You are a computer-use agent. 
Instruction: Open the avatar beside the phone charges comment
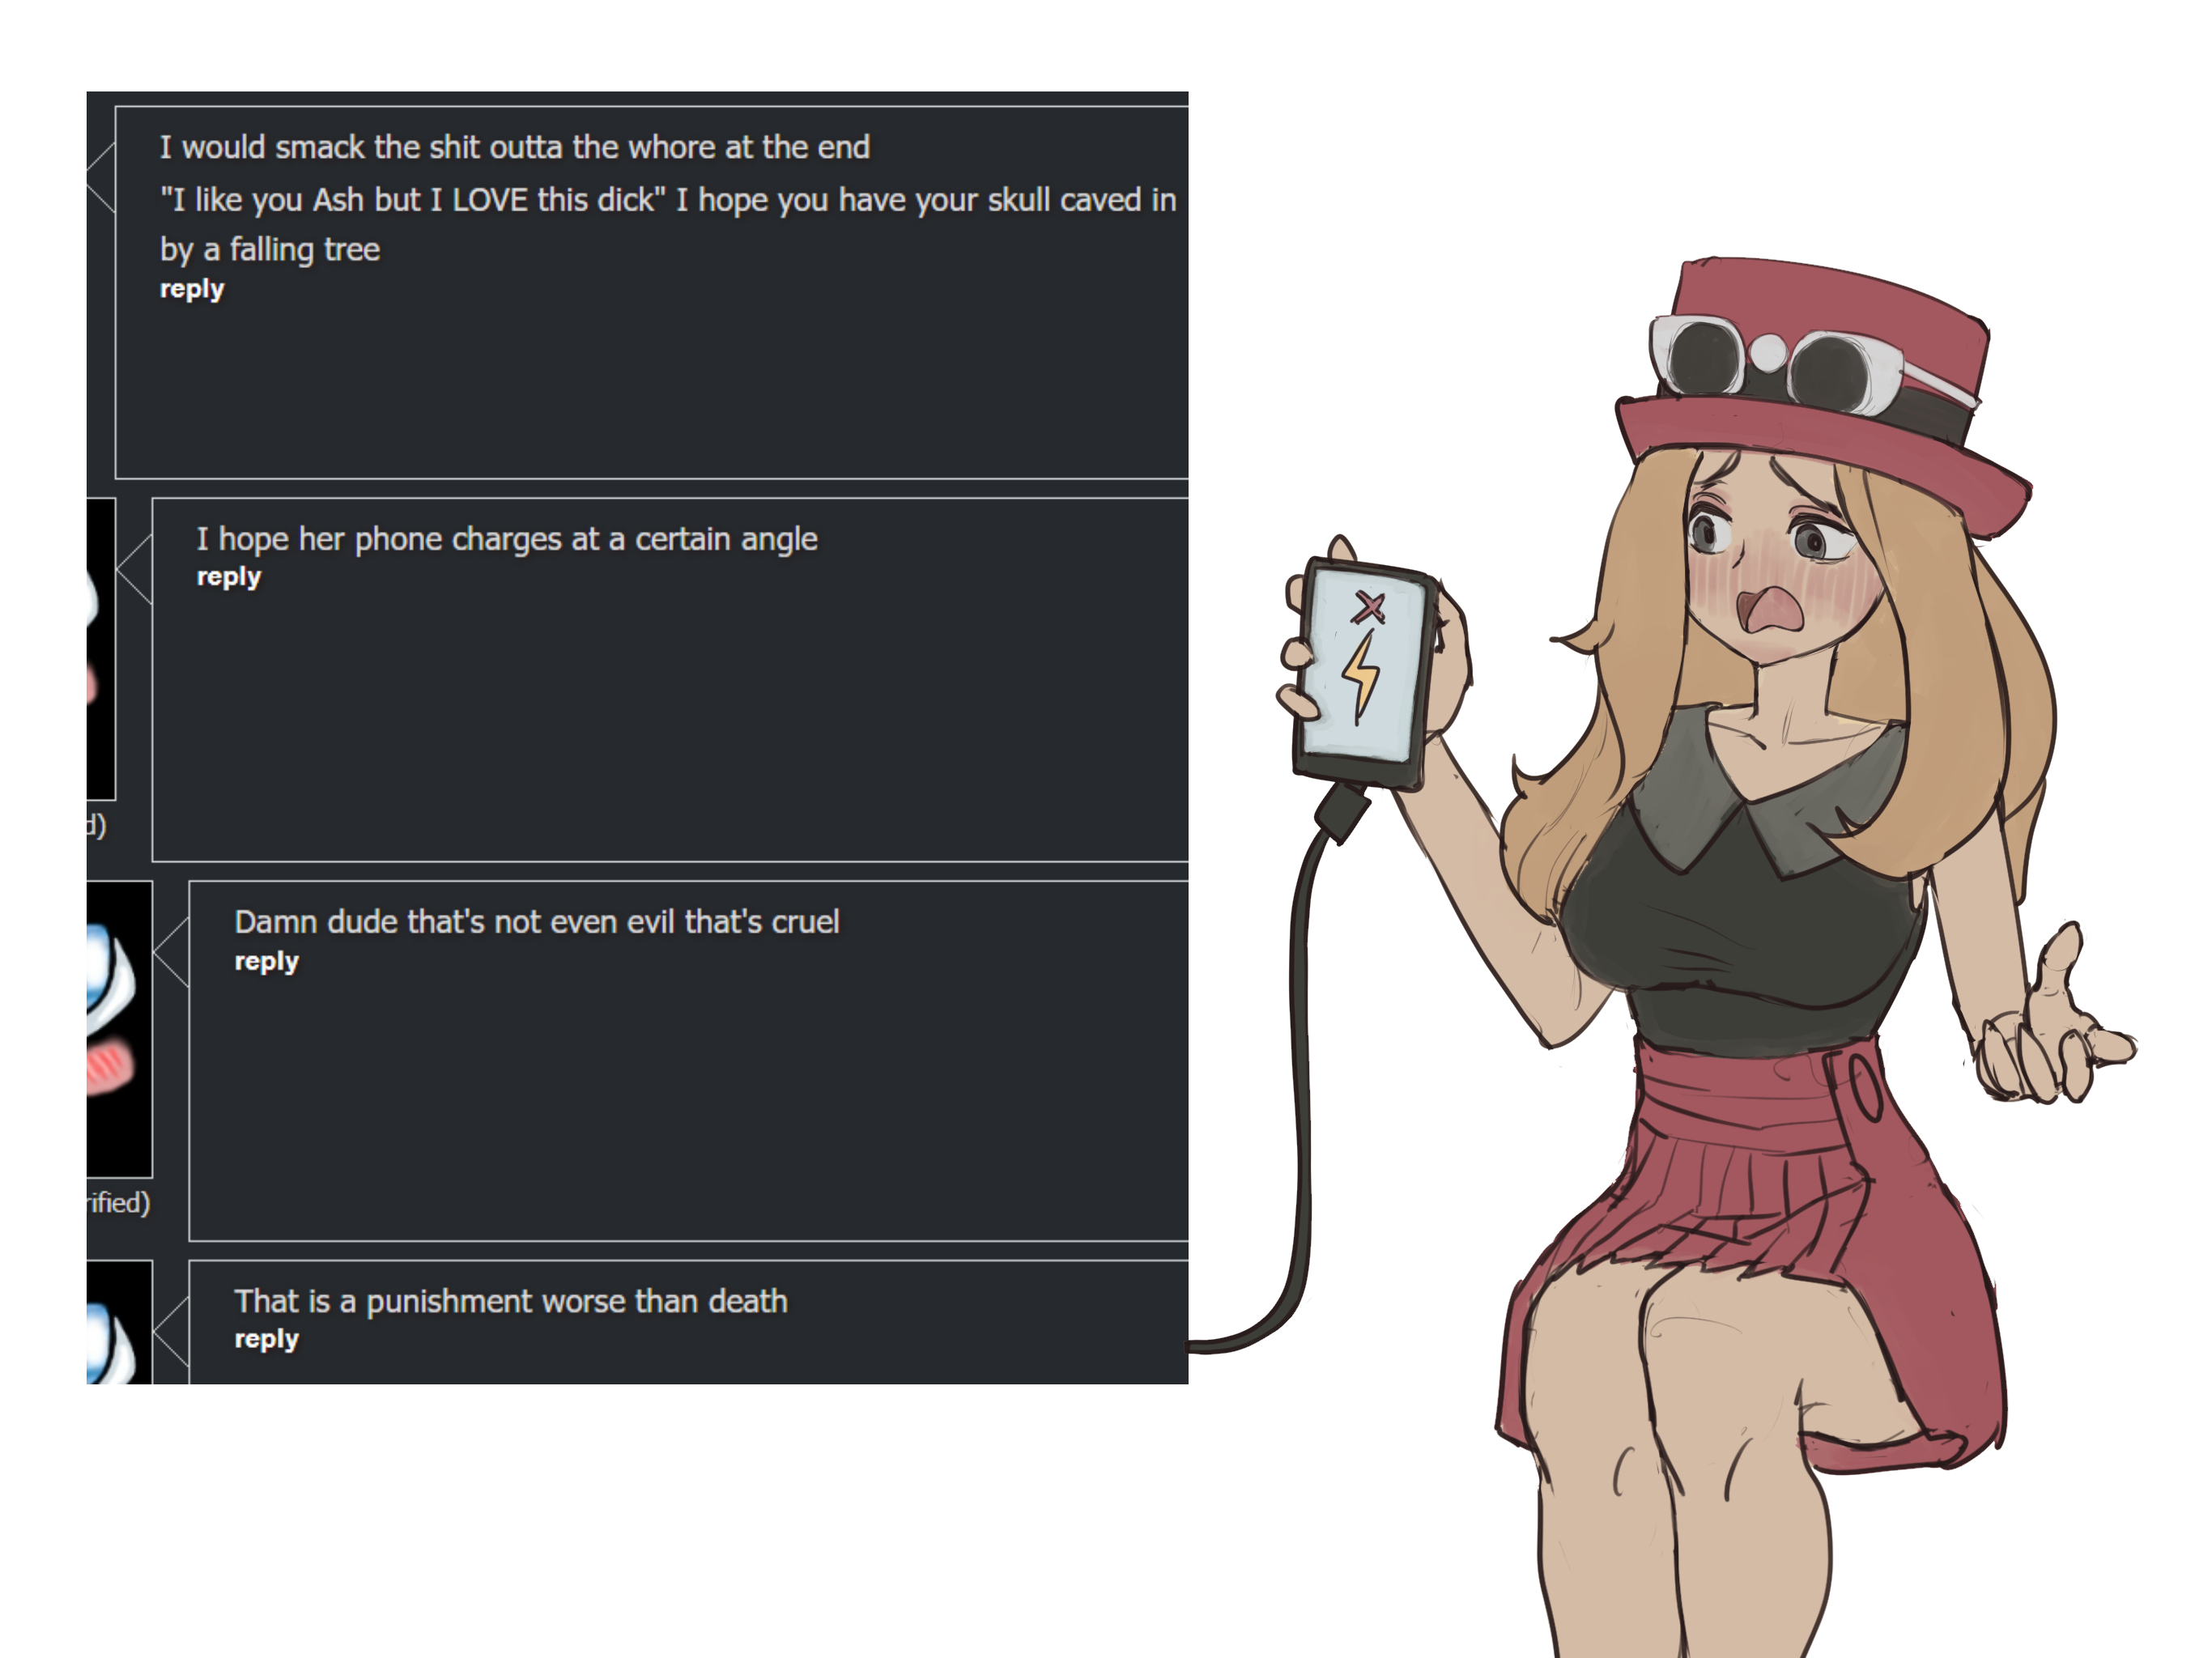101,649
